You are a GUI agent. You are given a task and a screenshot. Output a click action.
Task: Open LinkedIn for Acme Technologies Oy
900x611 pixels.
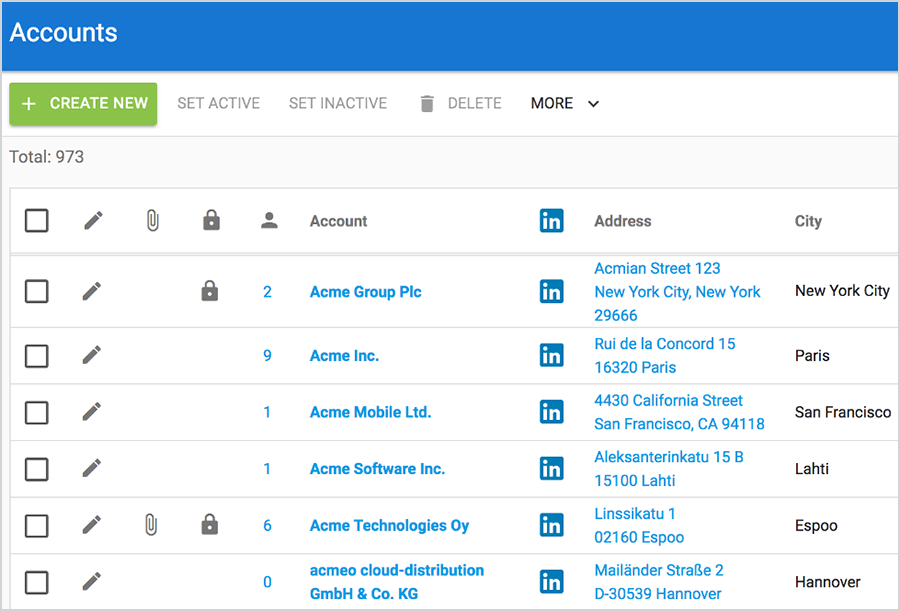pos(552,525)
